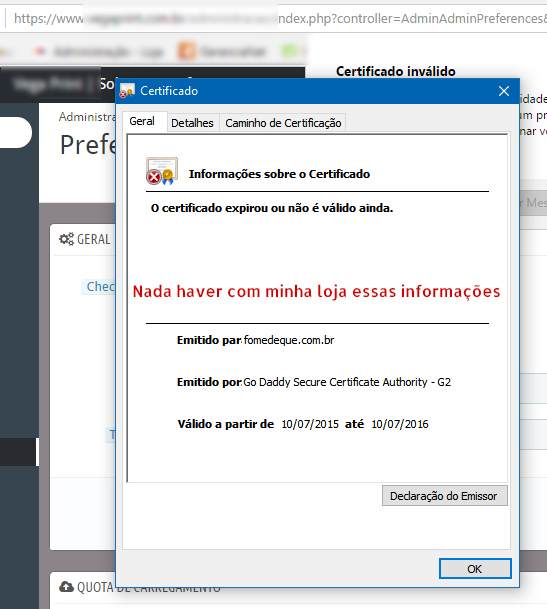Close the Certificado dialog with the X

pos(504,91)
